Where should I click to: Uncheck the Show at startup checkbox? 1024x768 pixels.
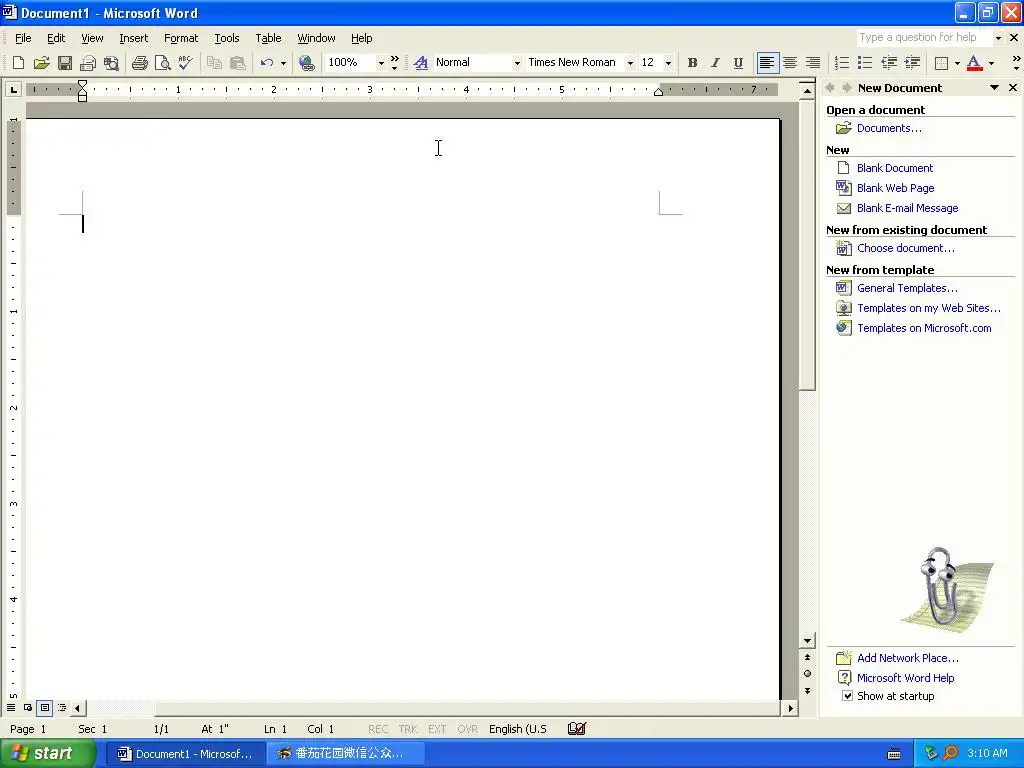pyautogui.click(x=847, y=696)
